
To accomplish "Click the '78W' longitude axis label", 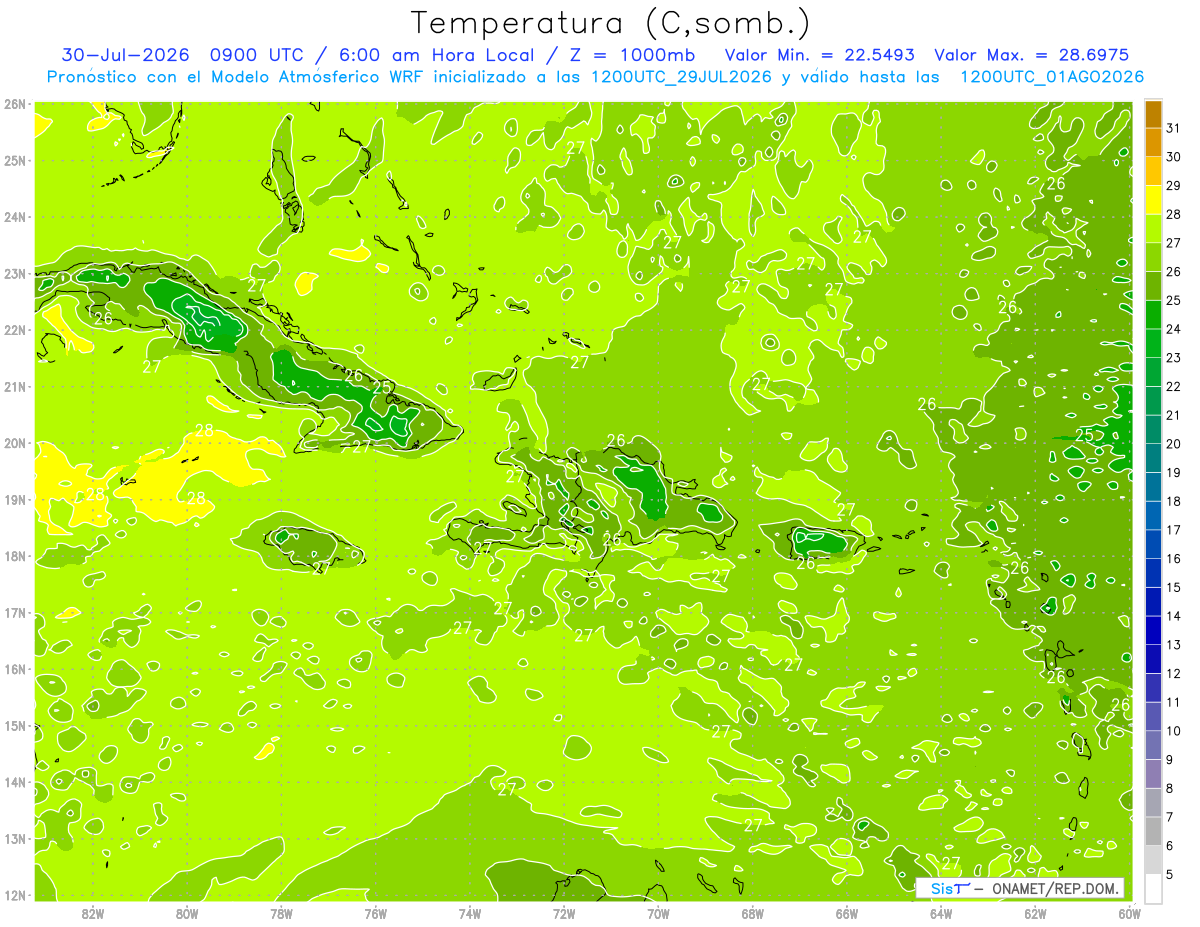I will click(281, 913).
